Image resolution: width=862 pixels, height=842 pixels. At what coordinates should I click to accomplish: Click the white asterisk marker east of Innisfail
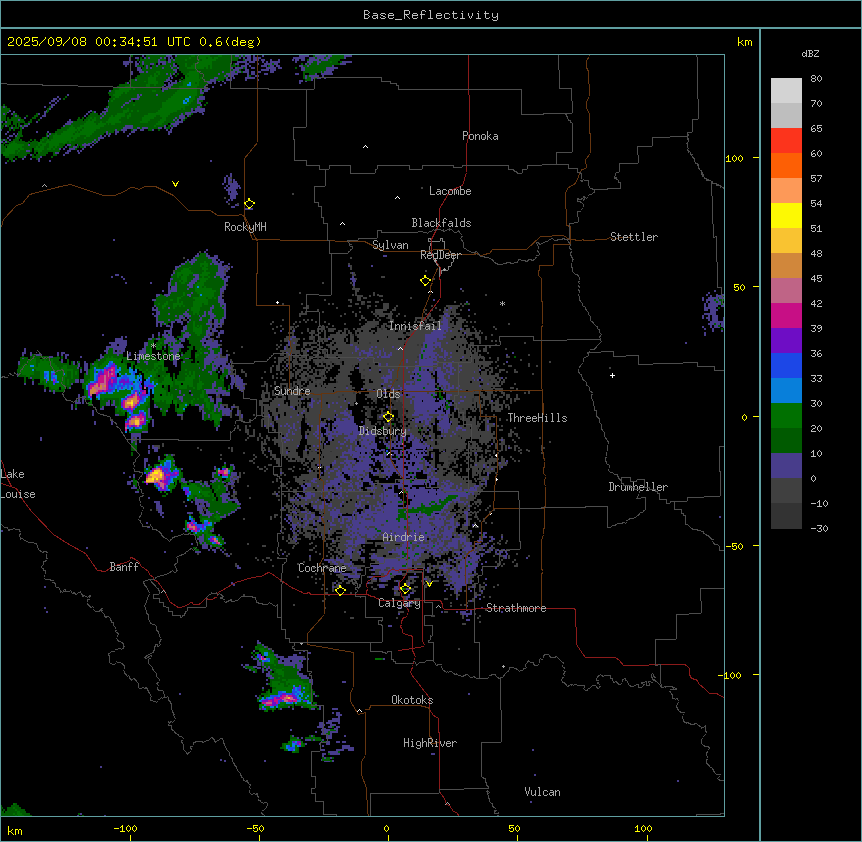502,303
